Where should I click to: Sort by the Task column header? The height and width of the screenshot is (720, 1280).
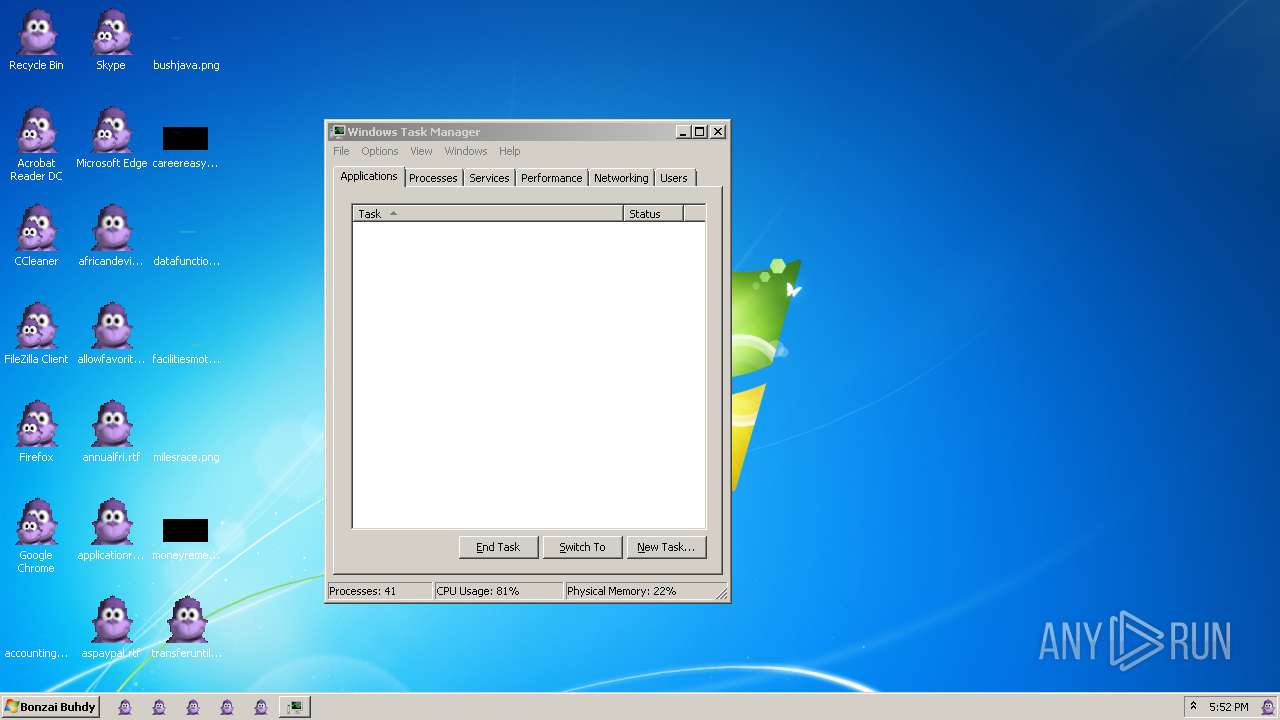[x=488, y=213]
